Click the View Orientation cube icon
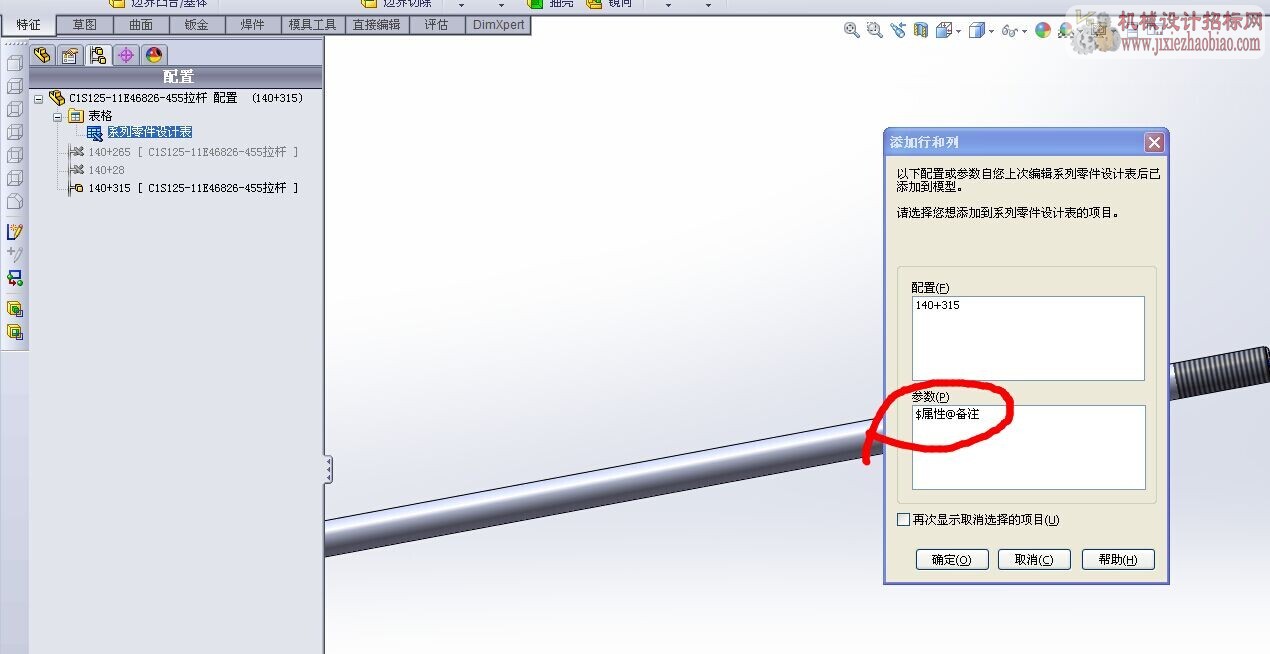Image resolution: width=1270 pixels, height=654 pixels. (943, 31)
